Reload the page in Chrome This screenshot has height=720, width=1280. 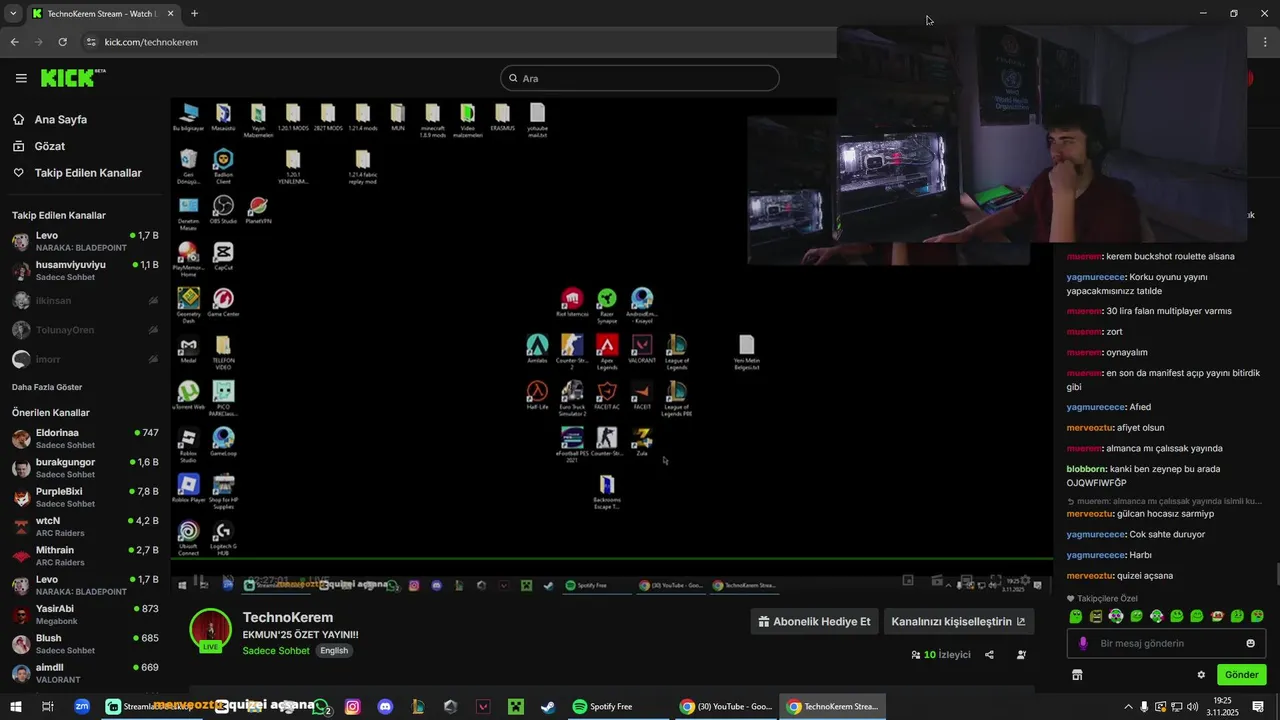(62, 42)
